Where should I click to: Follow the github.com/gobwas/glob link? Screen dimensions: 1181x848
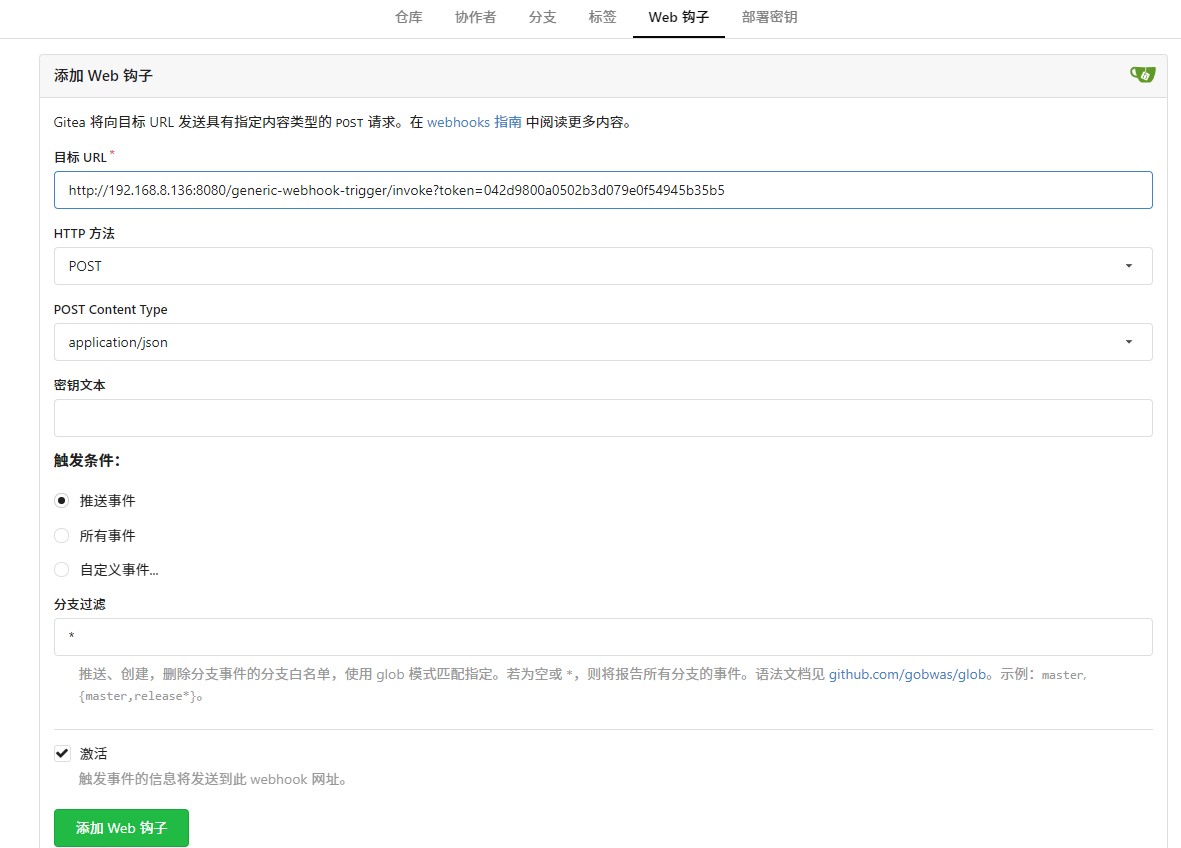tap(907, 674)
